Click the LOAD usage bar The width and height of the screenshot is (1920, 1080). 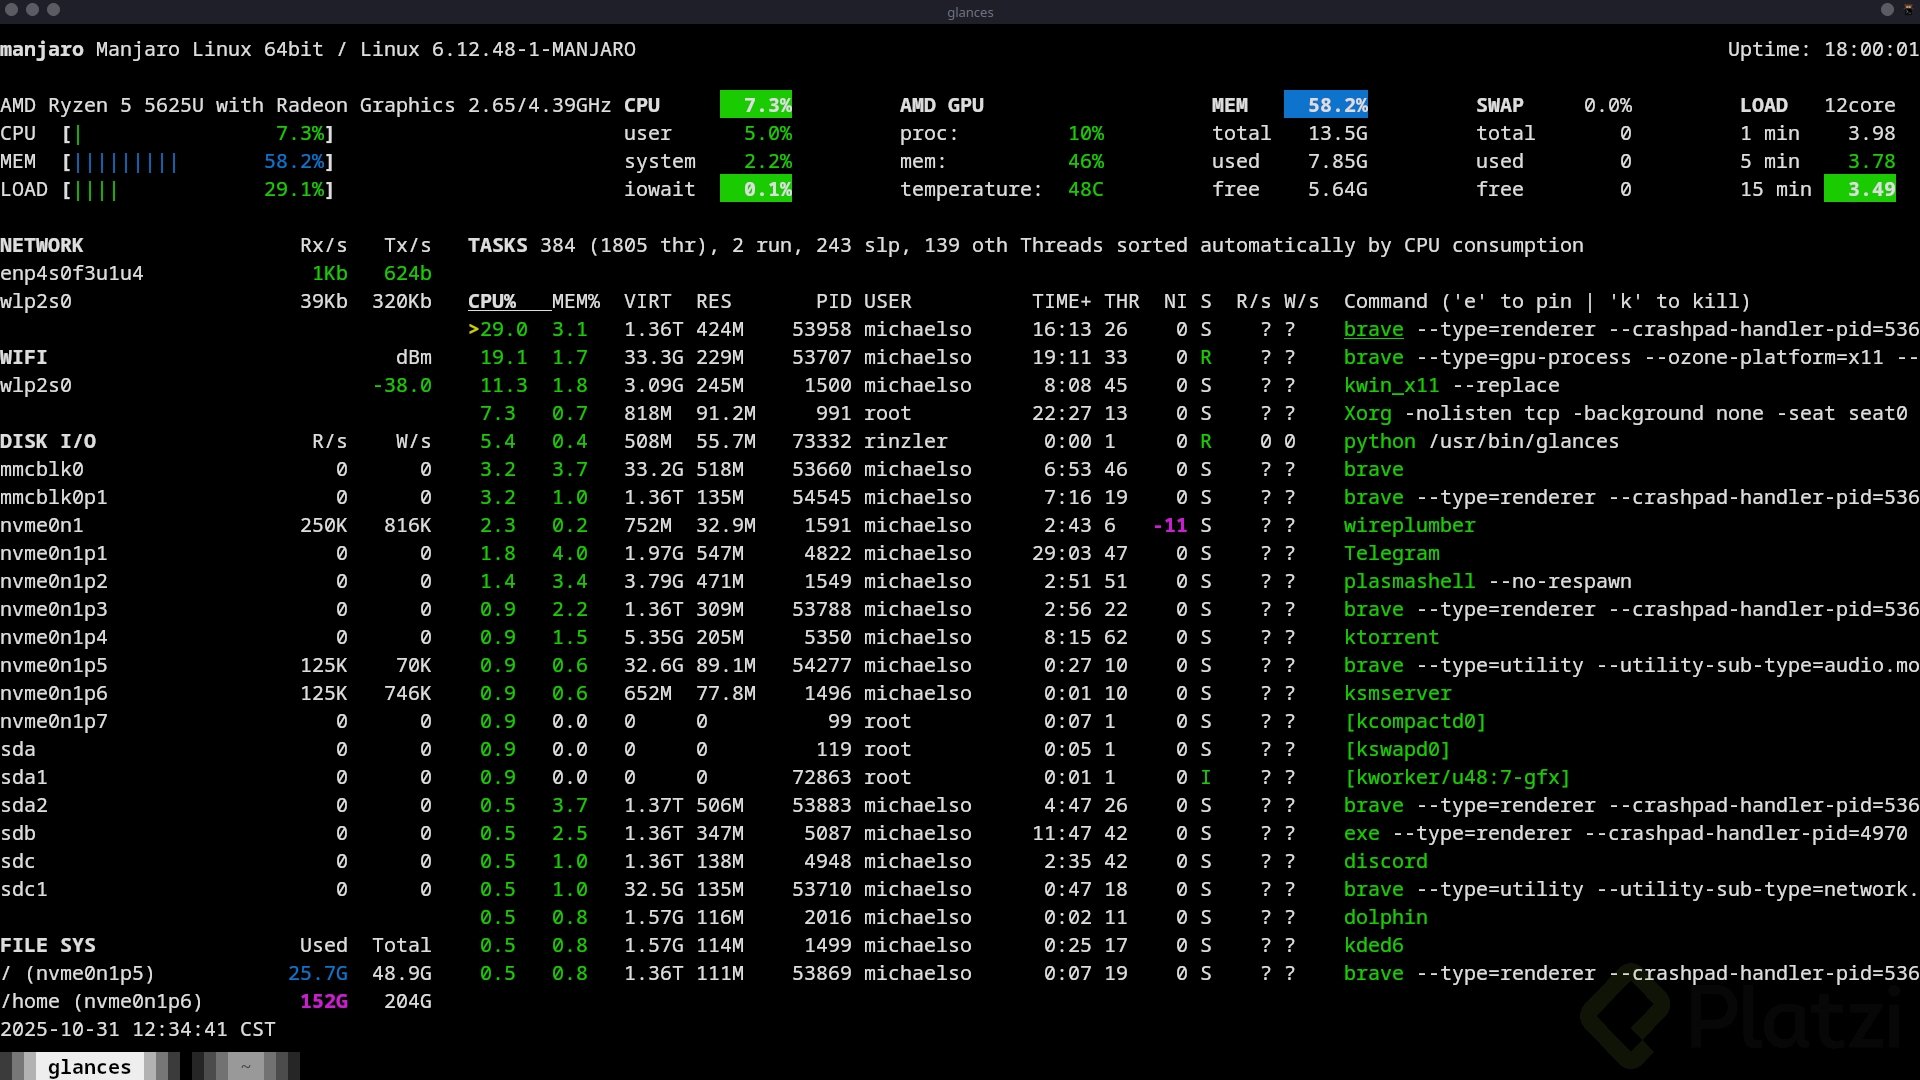click(x=96, y=189)
